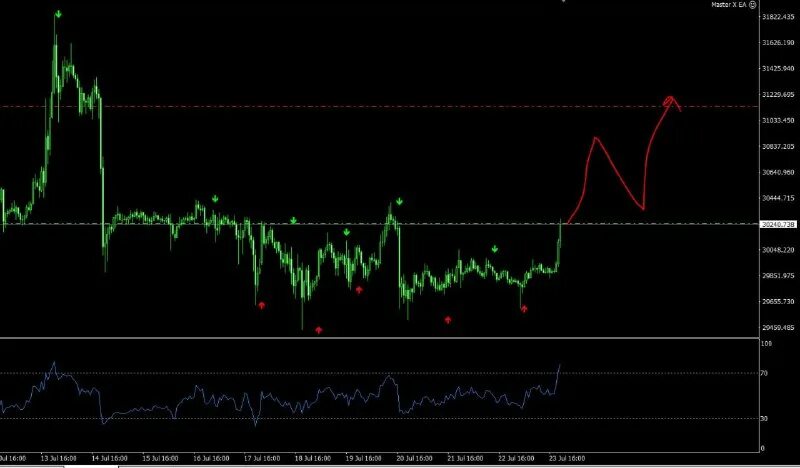Click the 22 Jul 16:00 time axis label
Viewport: 800px width, 468px height.
click(x=516, y=458)
